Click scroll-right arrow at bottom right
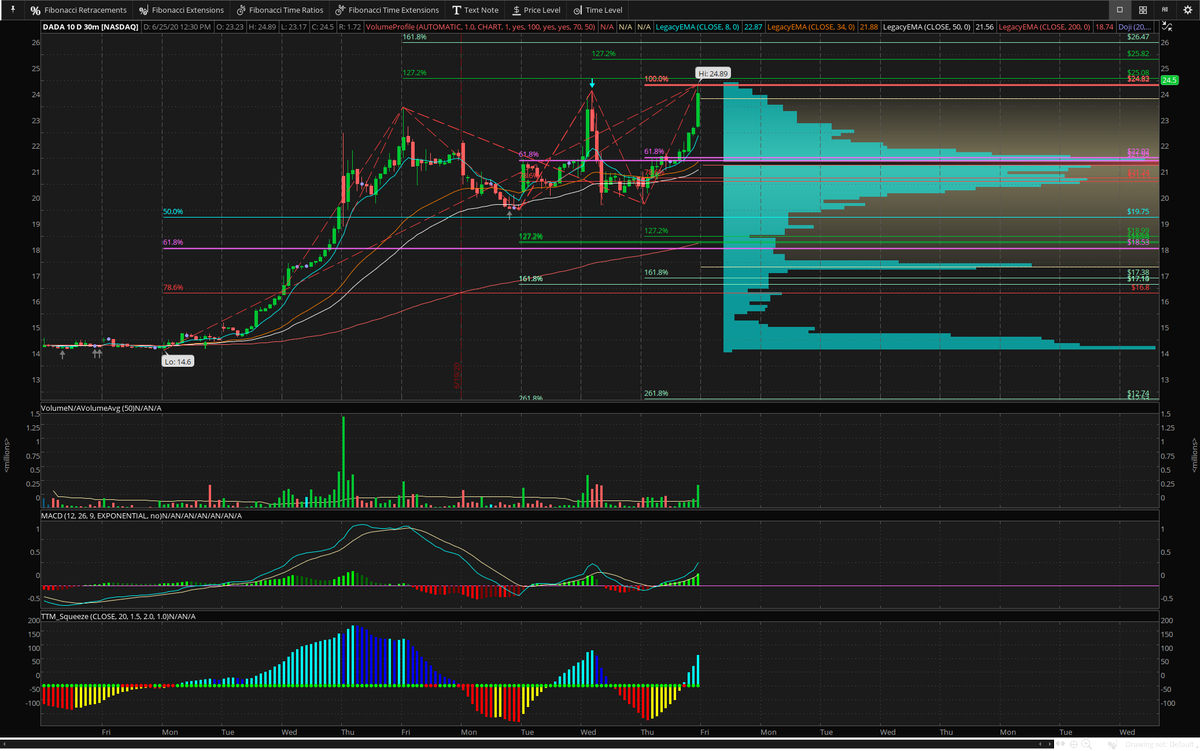The width and height of the screenshot is (1200, 751). click(x=1050, y=744)
